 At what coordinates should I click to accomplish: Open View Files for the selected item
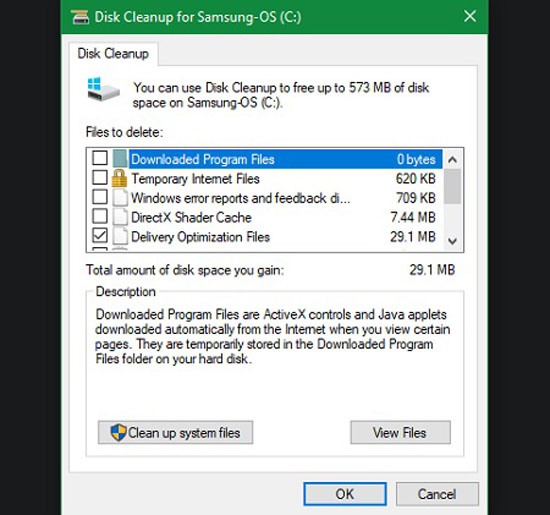click(x=400, y=433)
